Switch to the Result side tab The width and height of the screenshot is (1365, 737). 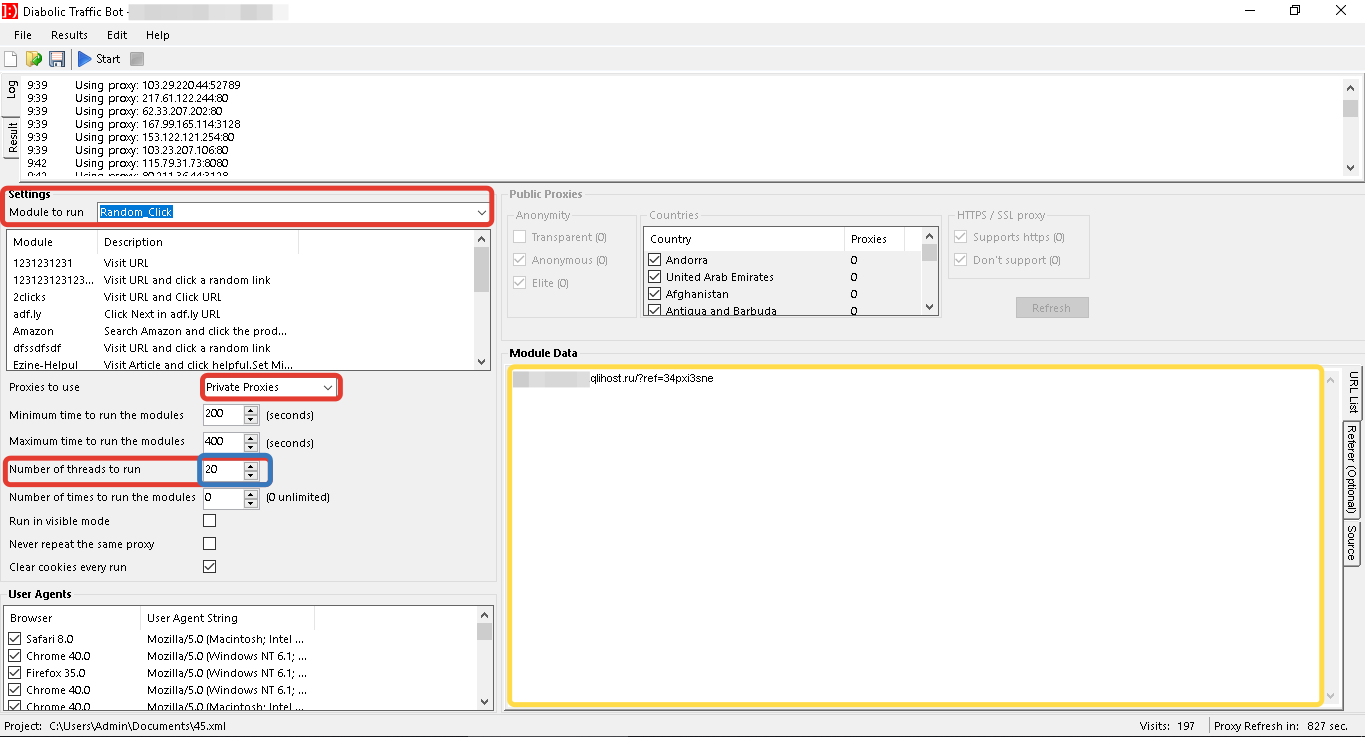coord(13,139)
